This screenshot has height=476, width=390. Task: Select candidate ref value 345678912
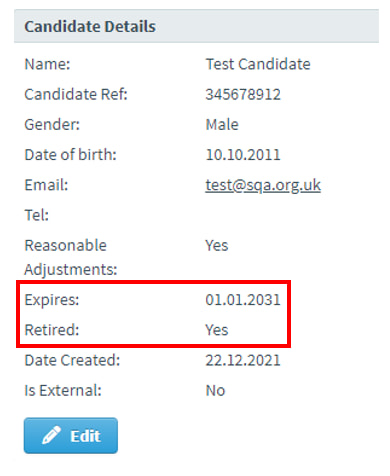coord(243,94)
